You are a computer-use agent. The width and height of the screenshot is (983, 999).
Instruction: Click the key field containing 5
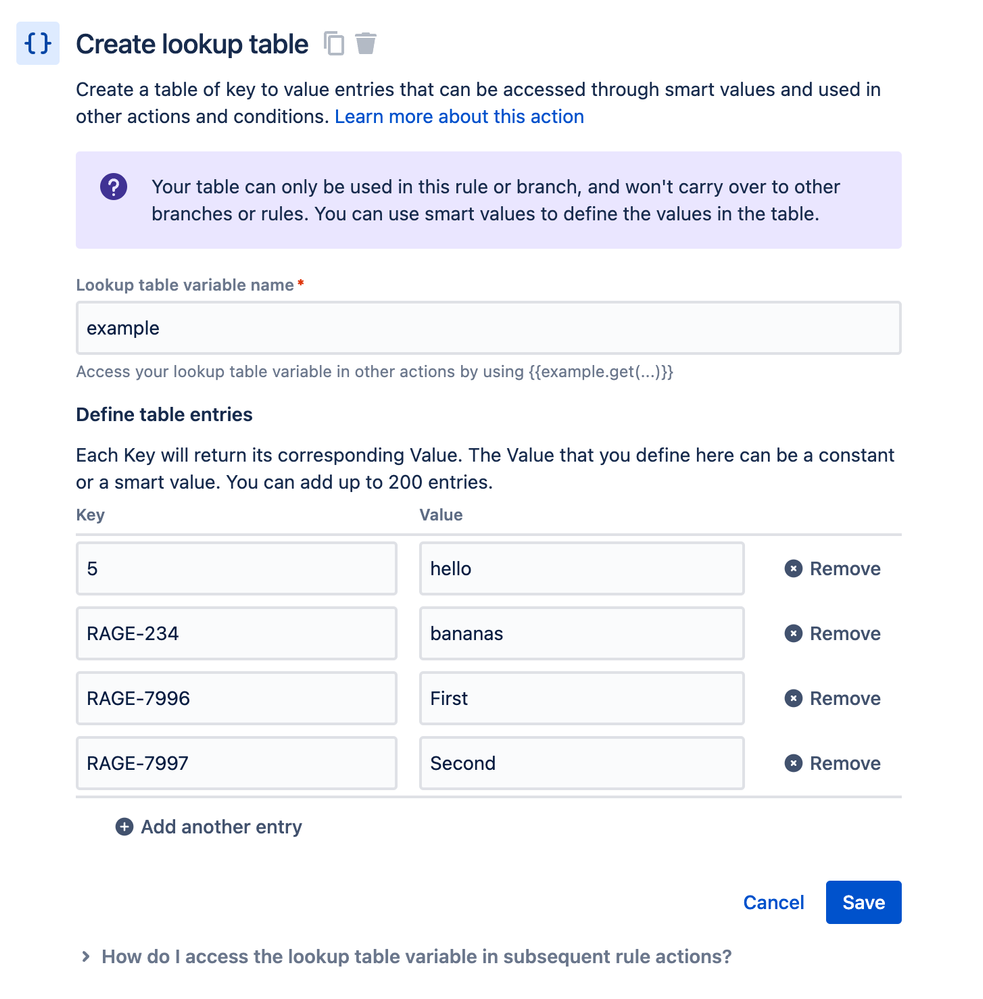236,569
